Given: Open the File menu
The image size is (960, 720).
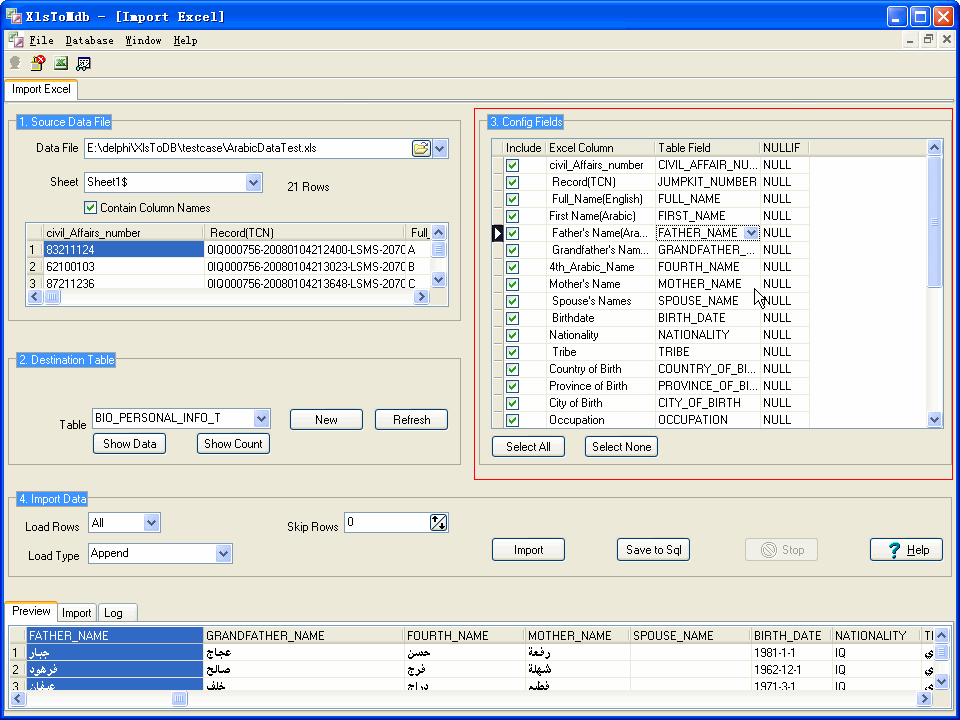Looking at the screenshot, I should tap(42, 40).
